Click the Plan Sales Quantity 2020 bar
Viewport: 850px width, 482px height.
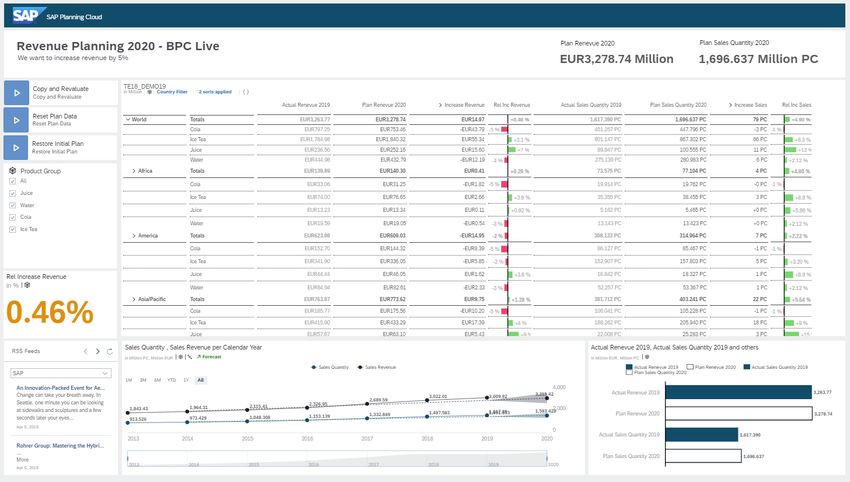(703, 456)
